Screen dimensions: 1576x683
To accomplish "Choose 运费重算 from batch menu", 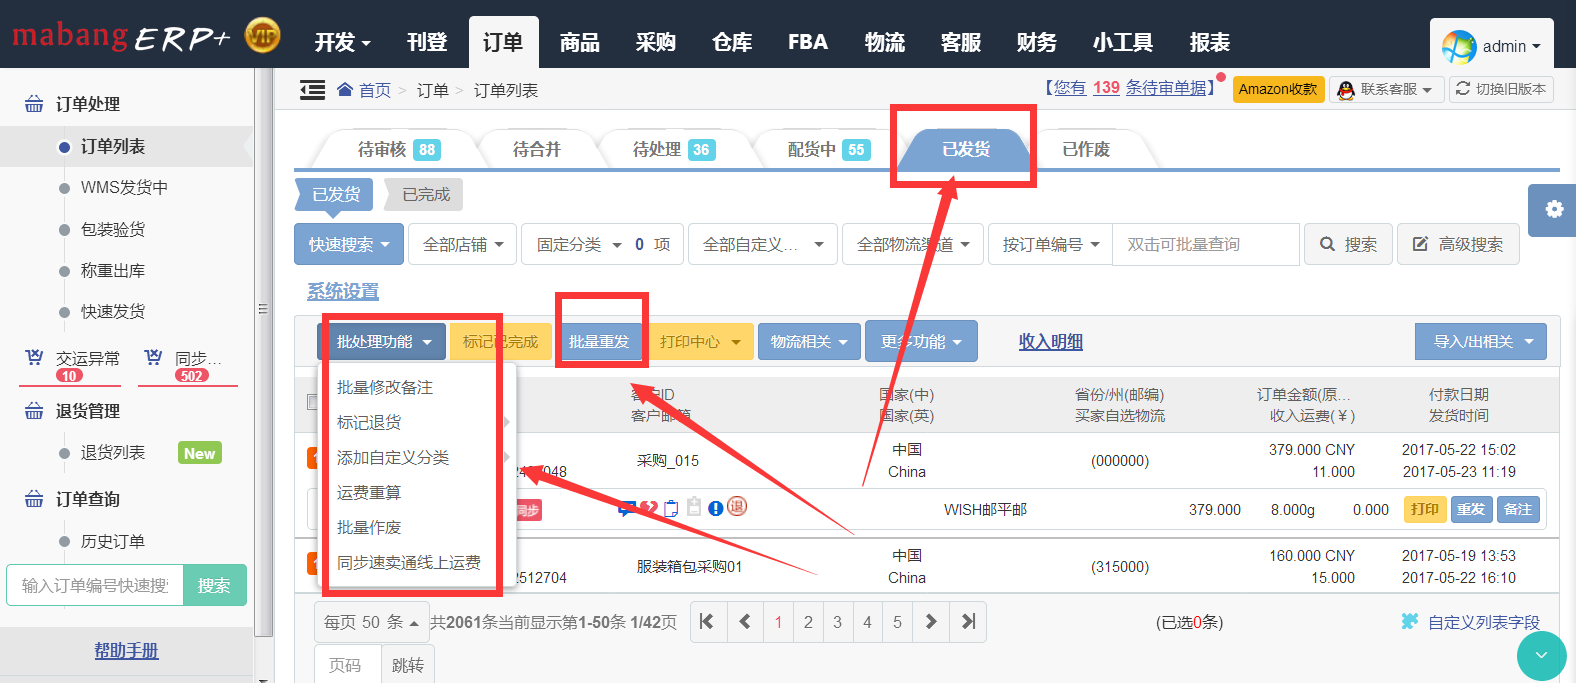I will pyautogui.click(x=369, y=493).
